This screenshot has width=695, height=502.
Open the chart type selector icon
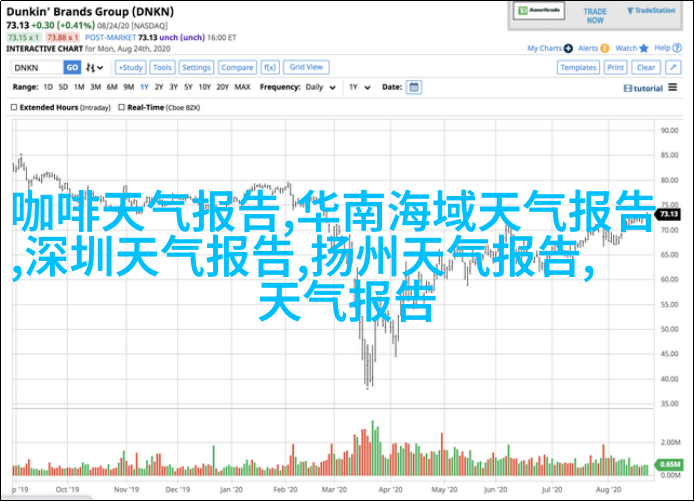pos(94,67)
